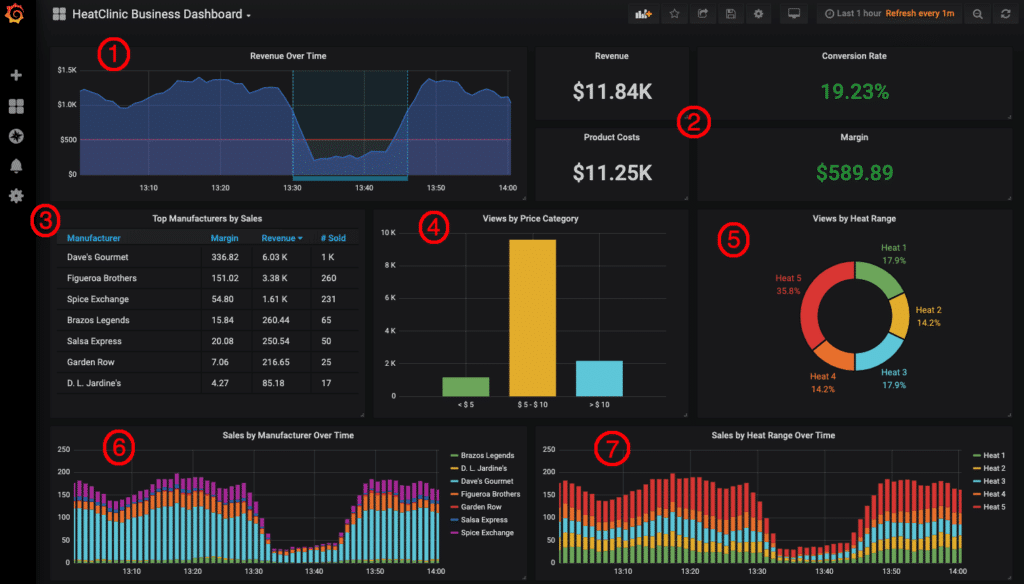Screen dimensions: 1024x584
Task: Open the Grafana logo home menu
Action: point(14,14)
